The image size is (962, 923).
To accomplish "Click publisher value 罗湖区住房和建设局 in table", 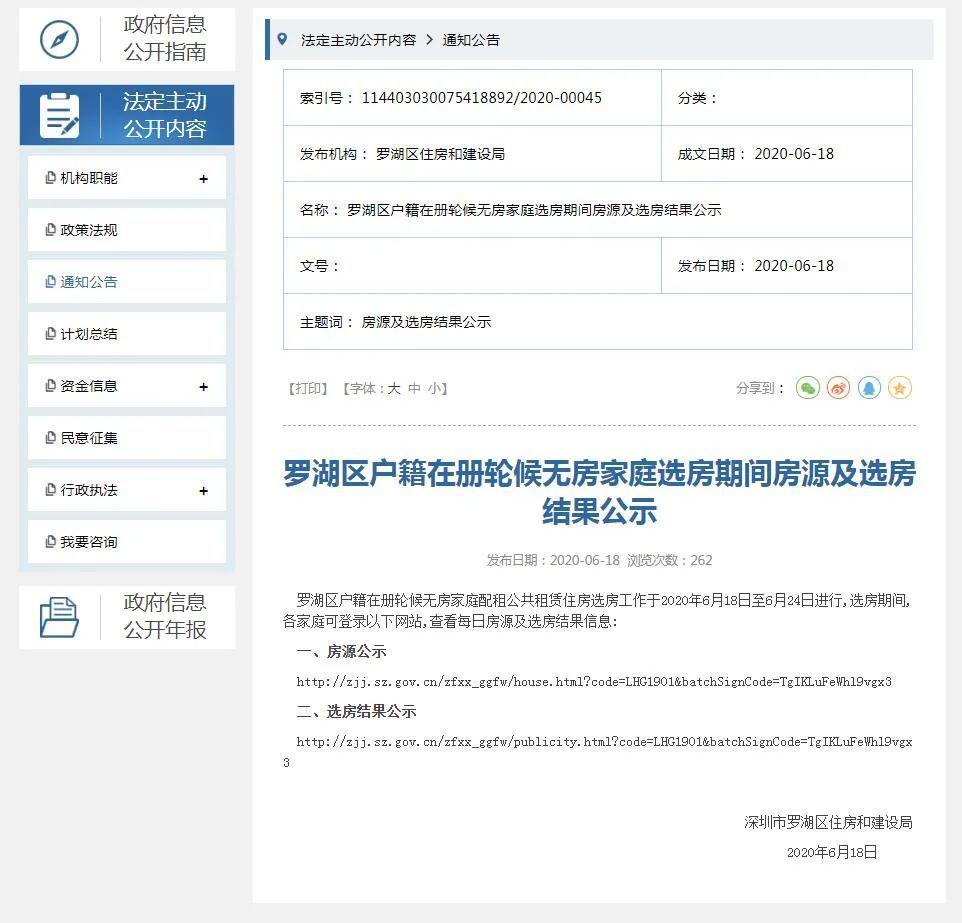I will point(441,154).
